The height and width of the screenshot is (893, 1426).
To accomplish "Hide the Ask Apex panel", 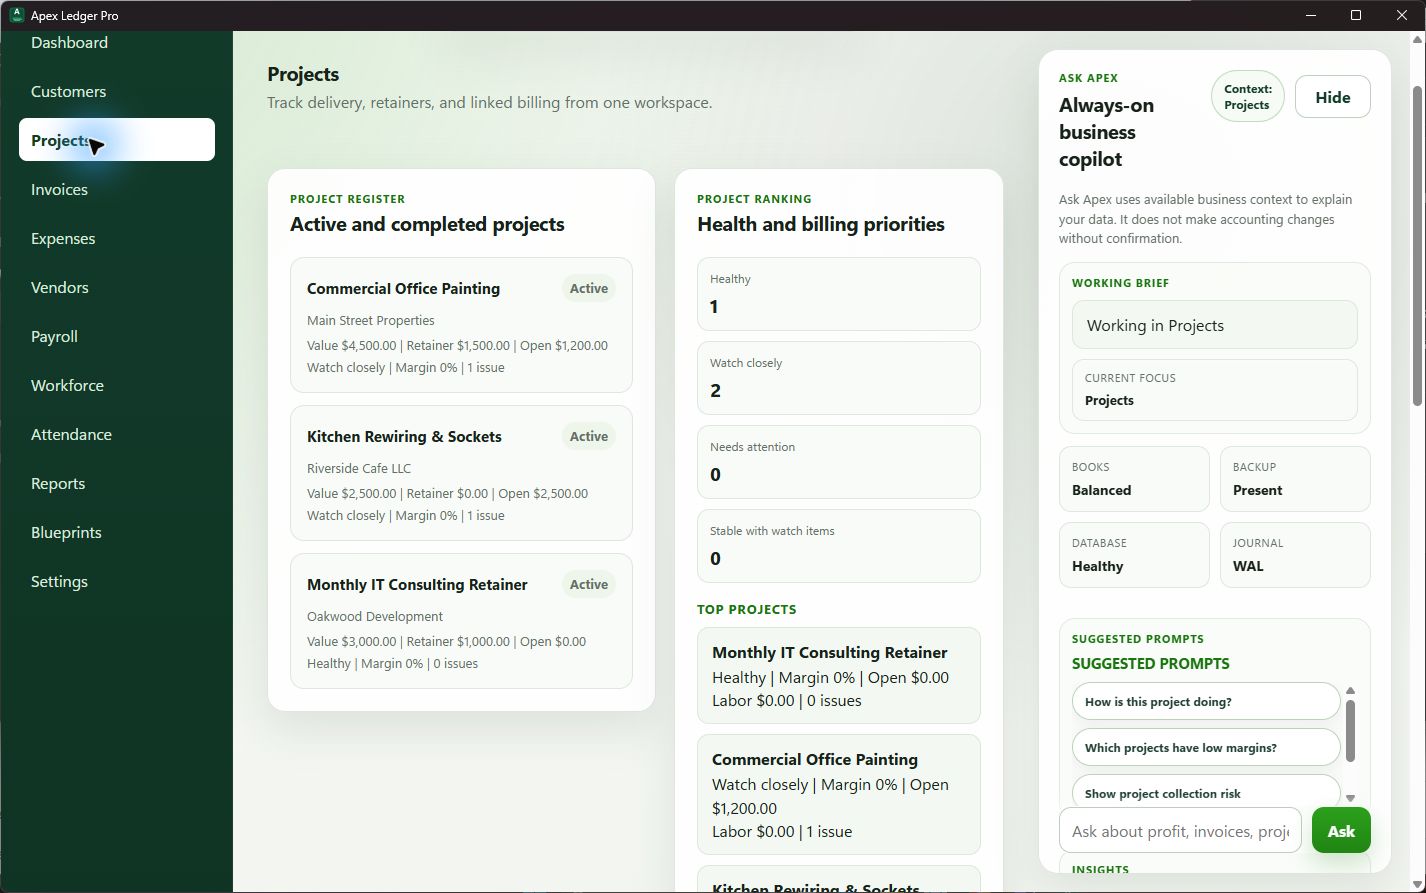I will 1332,97.
